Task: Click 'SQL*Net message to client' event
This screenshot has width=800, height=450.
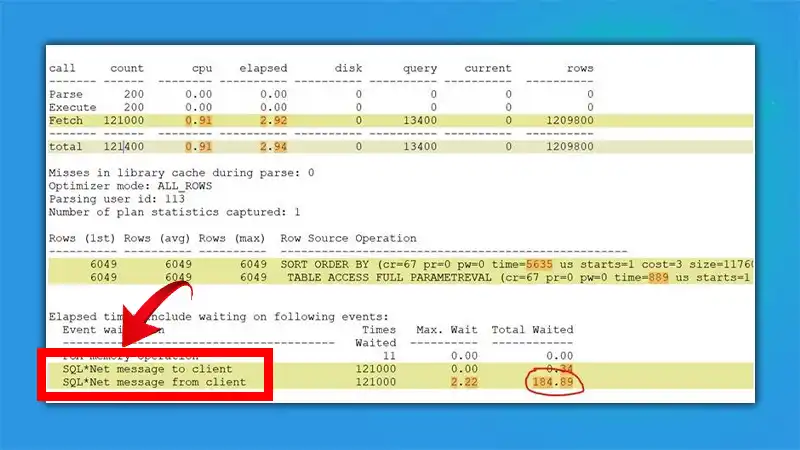Action: [x=147, y=369]
